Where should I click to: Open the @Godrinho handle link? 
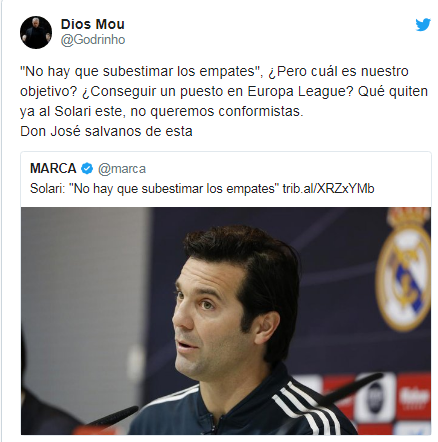tap(93, 40)
